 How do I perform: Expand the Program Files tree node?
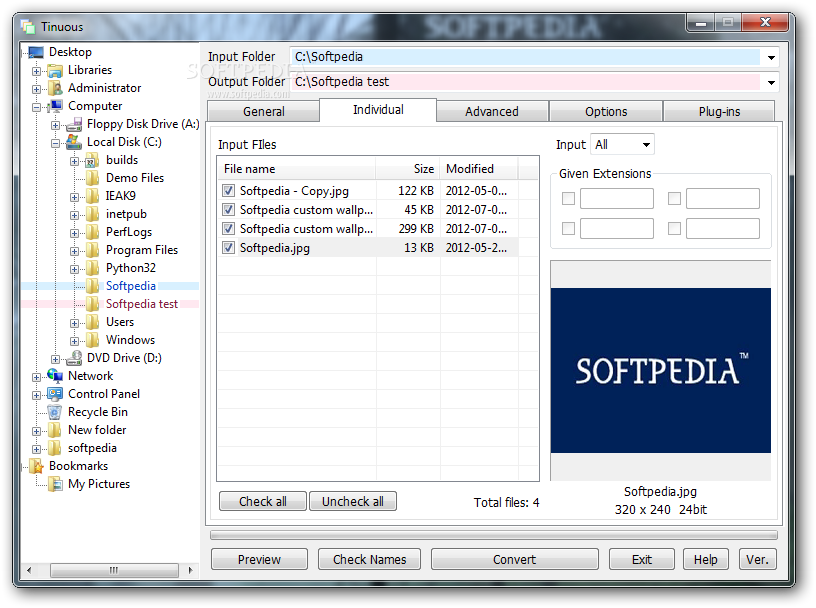coord(74,251)
